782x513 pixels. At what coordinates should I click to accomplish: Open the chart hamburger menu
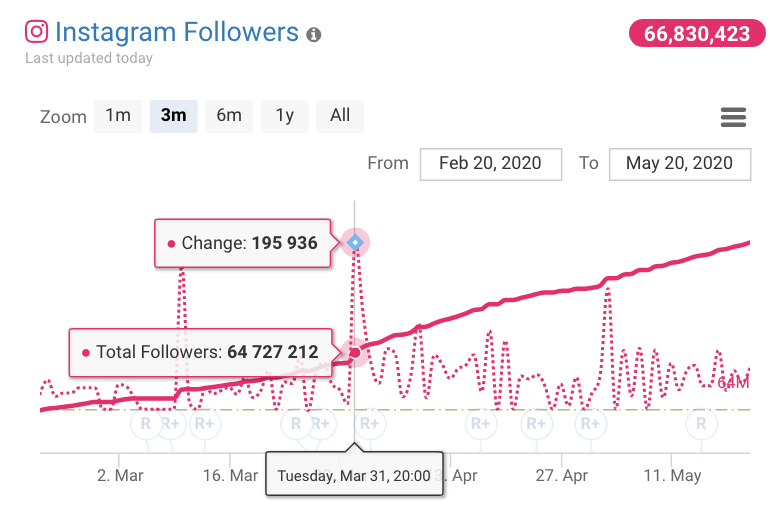tap(733, 117)
